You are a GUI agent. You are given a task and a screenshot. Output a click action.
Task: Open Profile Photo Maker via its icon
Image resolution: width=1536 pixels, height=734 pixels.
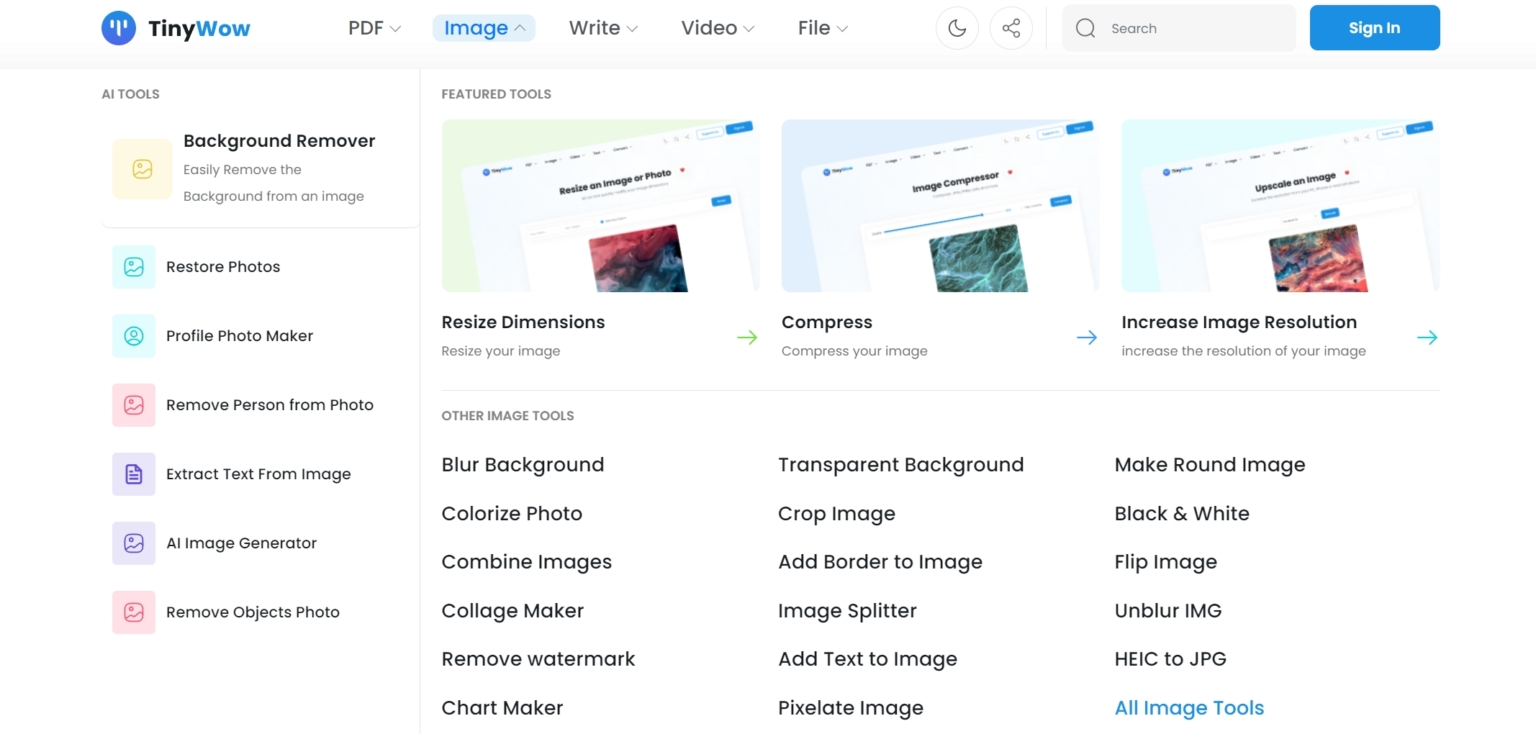[x=133, y=335]
